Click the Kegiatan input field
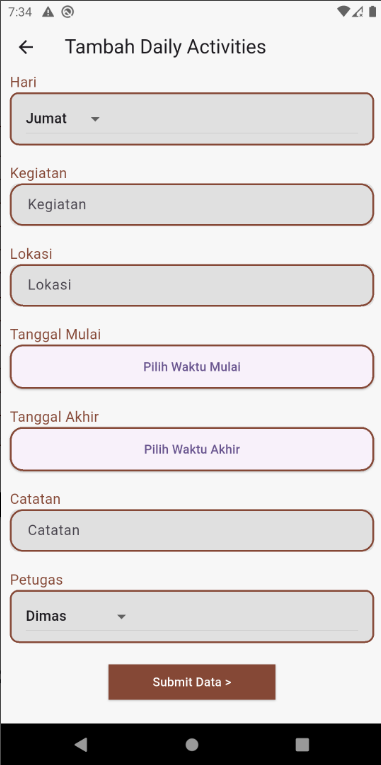Screen dimensions: 381x765 [192, 204]
